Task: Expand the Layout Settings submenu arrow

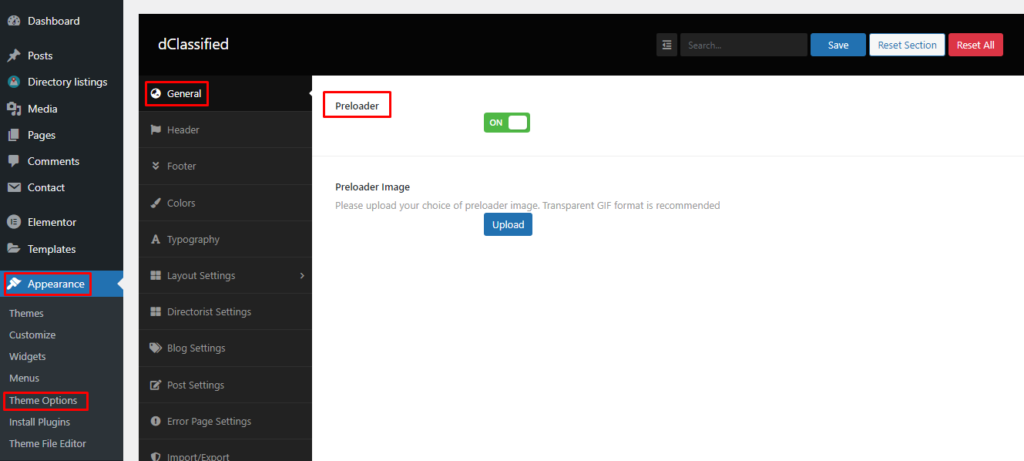Action: [x=302, y=275]
